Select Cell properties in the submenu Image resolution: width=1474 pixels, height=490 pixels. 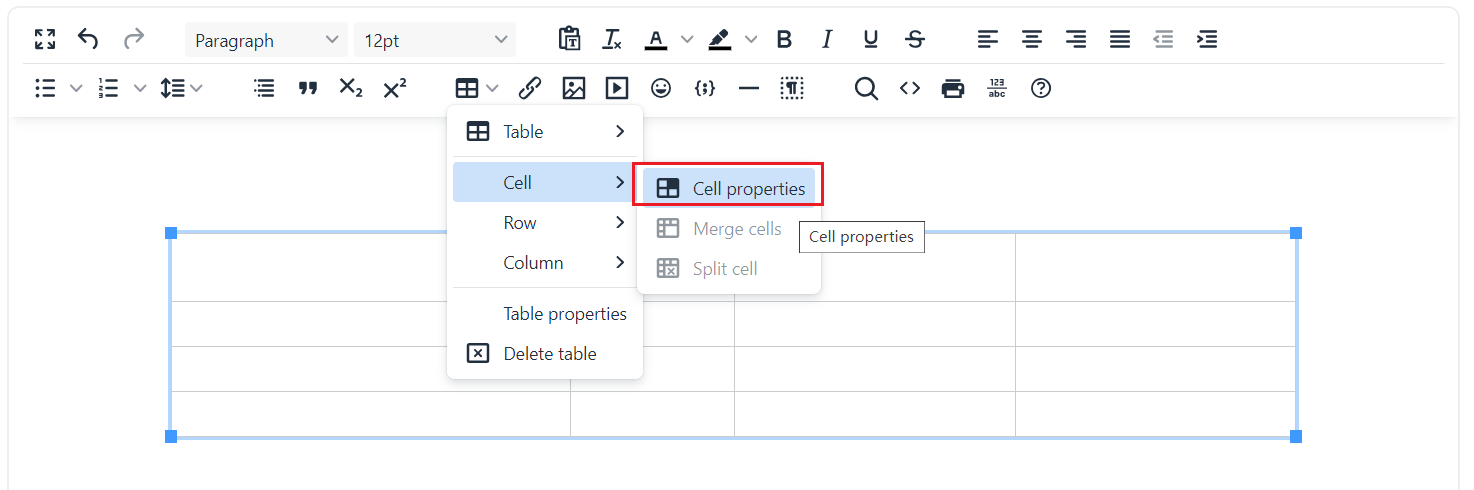[x=729, y=189]
